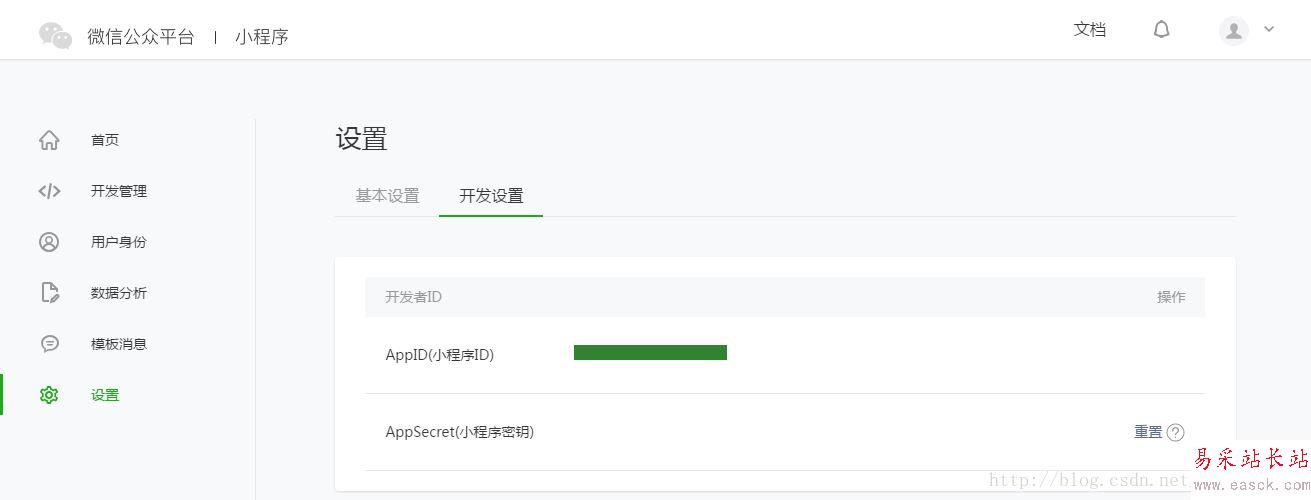Click the home icon in sidebar
This screenshot has height=500, width=1311.
click(49, 140)
